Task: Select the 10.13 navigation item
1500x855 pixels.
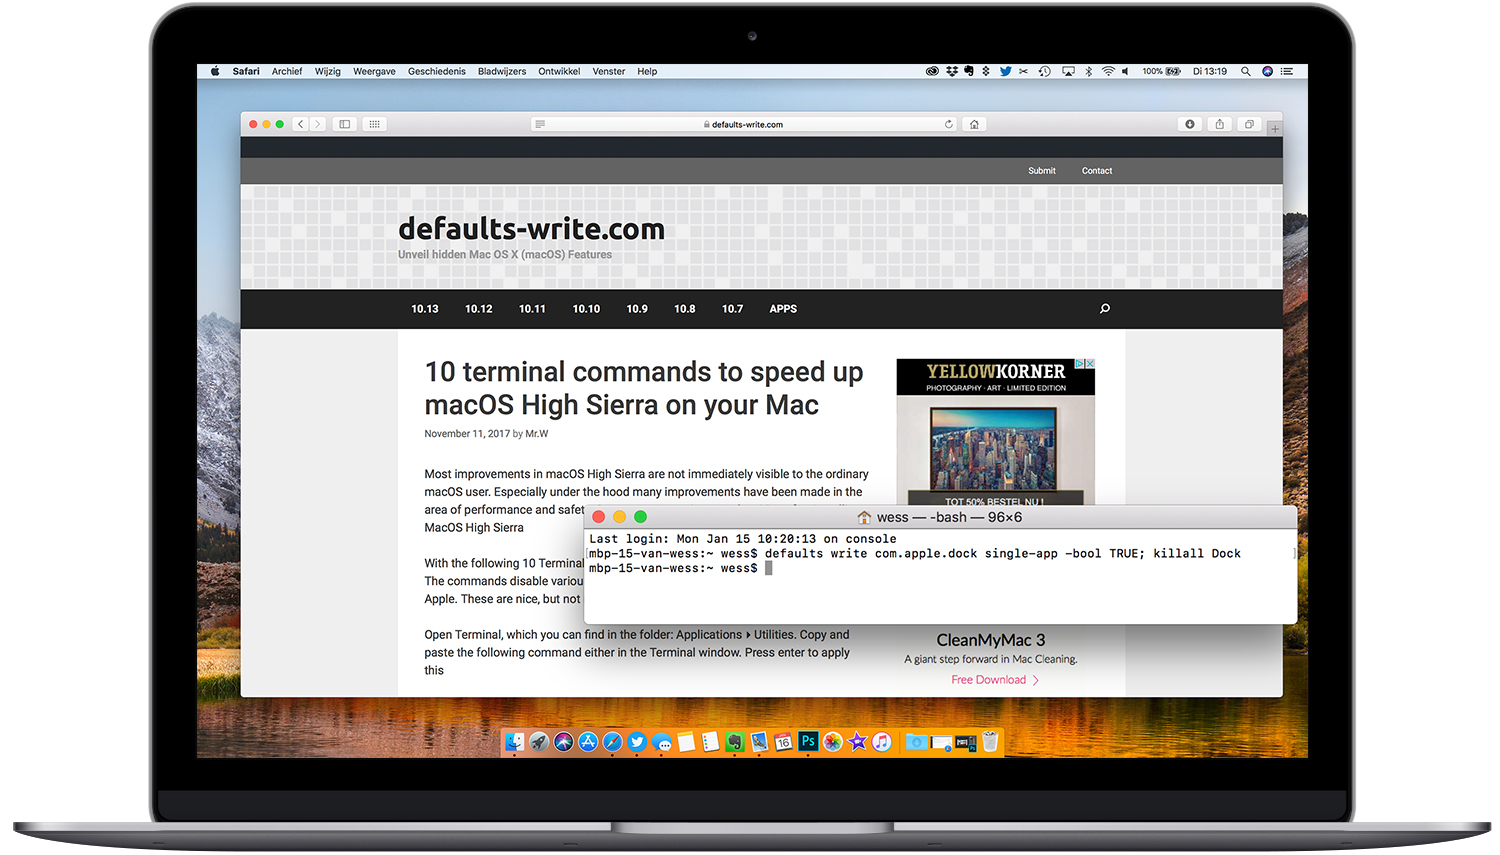Action: click(x=425, y=309)
